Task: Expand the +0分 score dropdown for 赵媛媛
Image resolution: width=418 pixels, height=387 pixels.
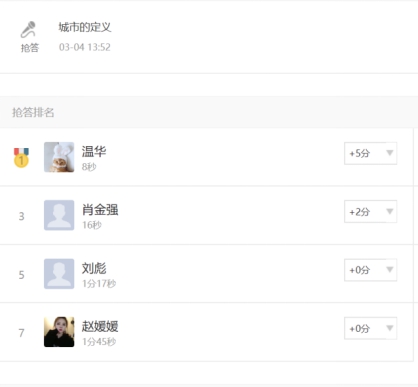Action: pyautogui.click(x=370, y=328)
